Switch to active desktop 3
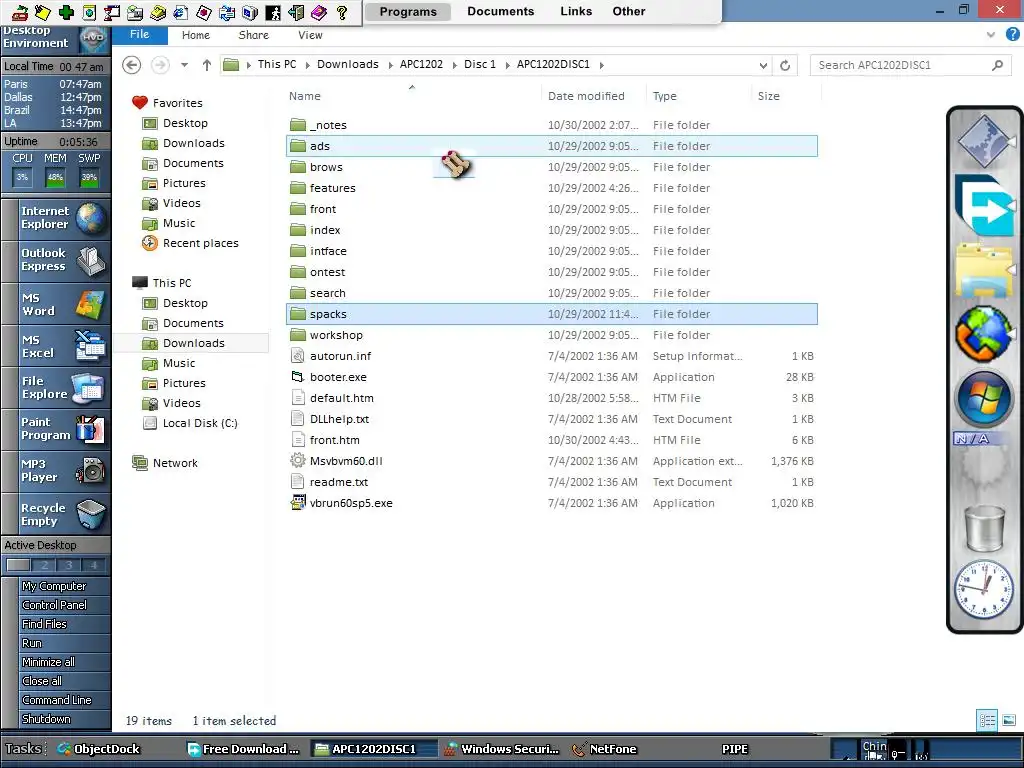1024x768 pixels. 69,565
